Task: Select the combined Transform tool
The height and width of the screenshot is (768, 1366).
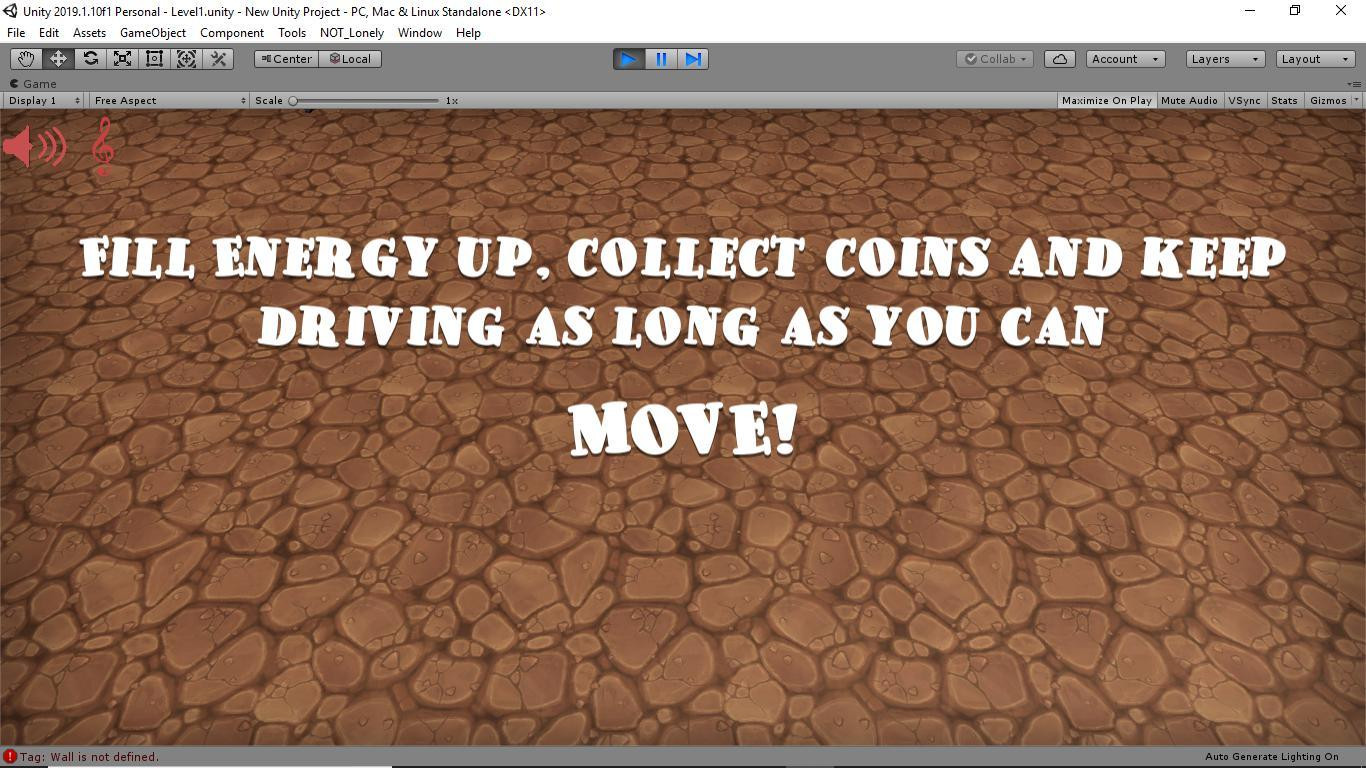Action: (x=186, y=59)
